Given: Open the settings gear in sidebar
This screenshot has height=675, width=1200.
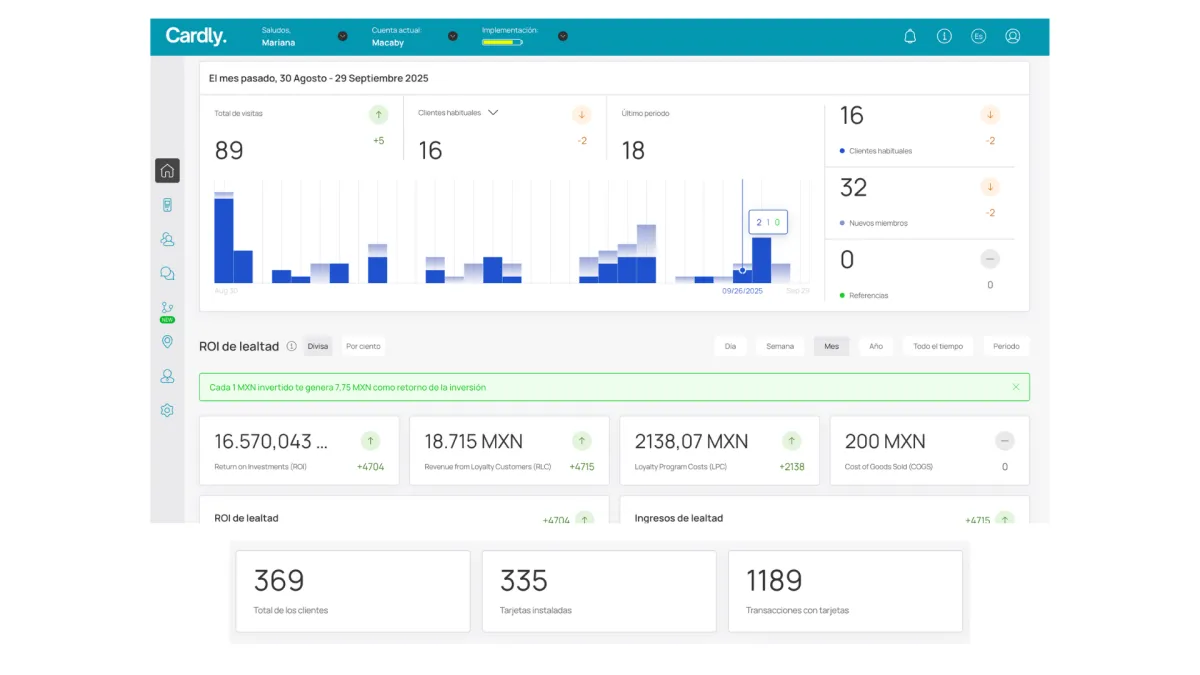Looking at the screenshot, I should point(167,410).
